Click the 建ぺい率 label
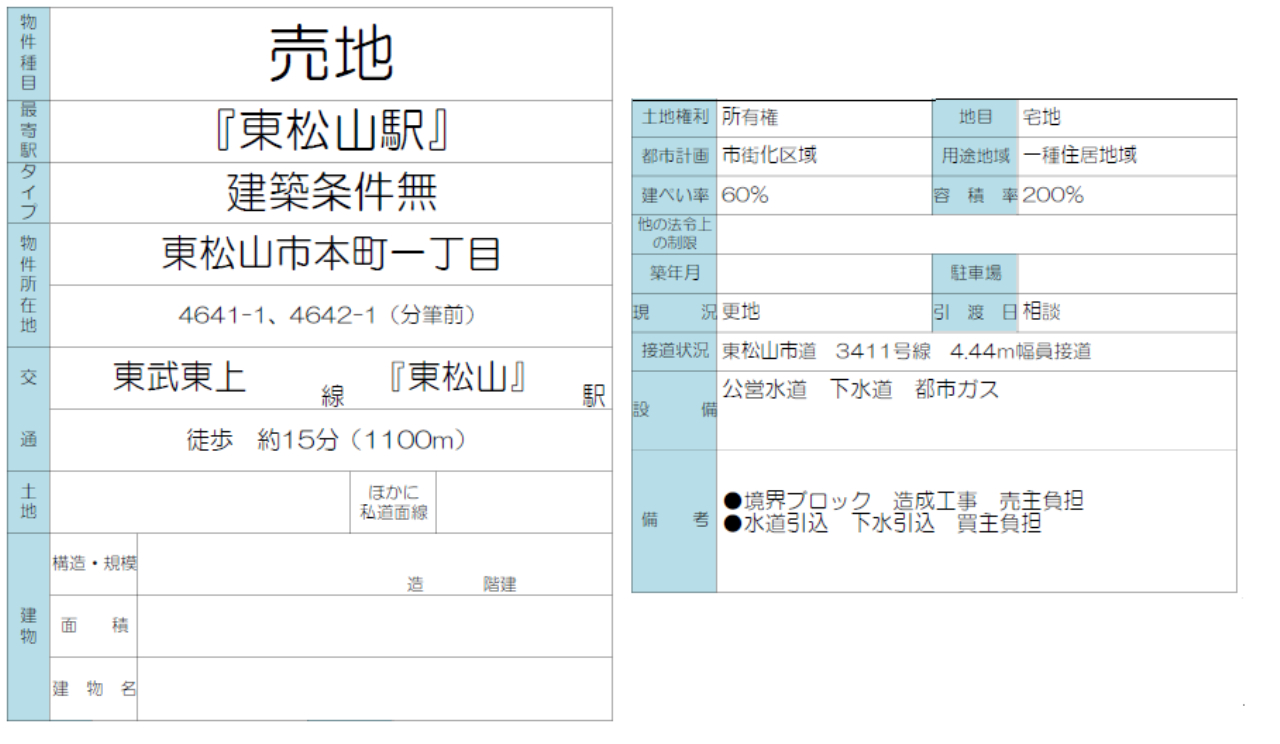This screenshot has height=744, width=1280. (674, 196)
